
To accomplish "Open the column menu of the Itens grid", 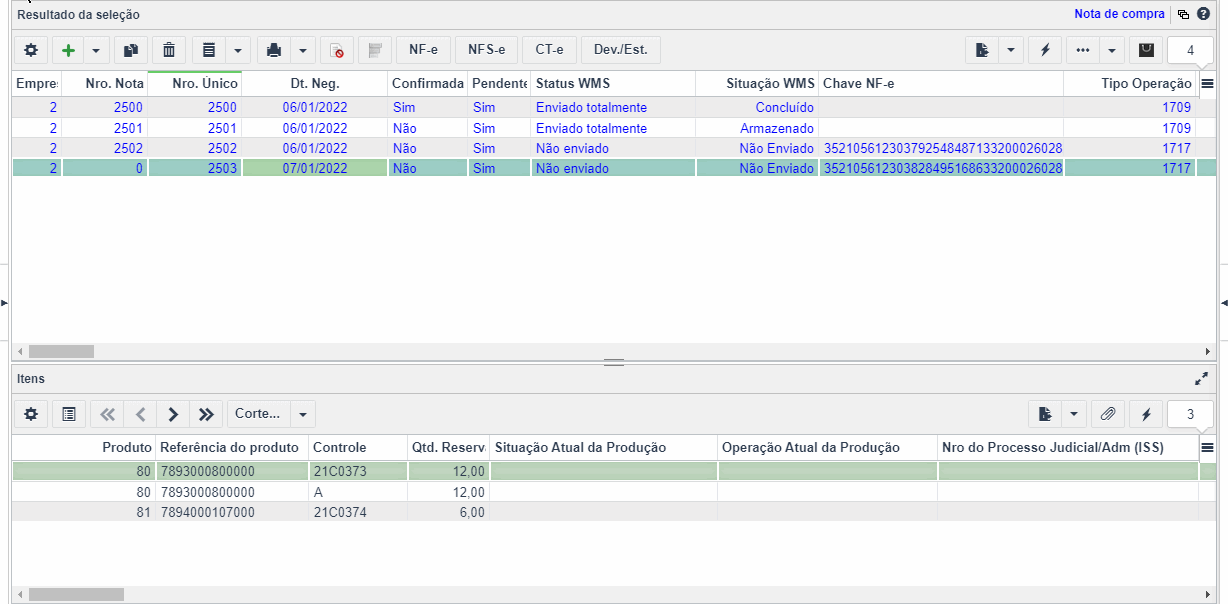I will (x=1207, y=447).
